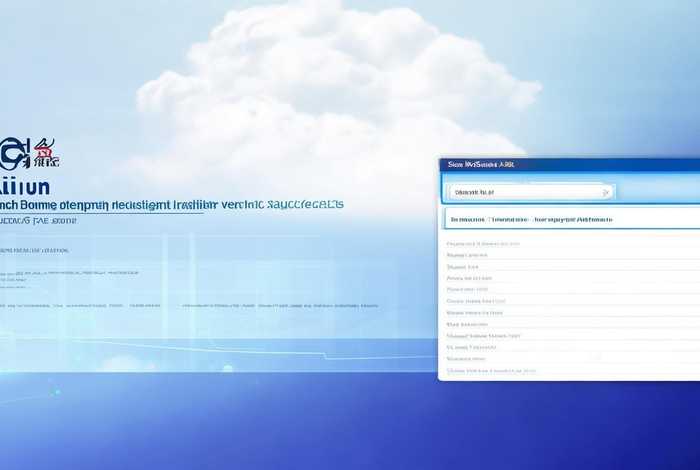
Task: Open the first item in the panel list
Action: tap(482, 243)
